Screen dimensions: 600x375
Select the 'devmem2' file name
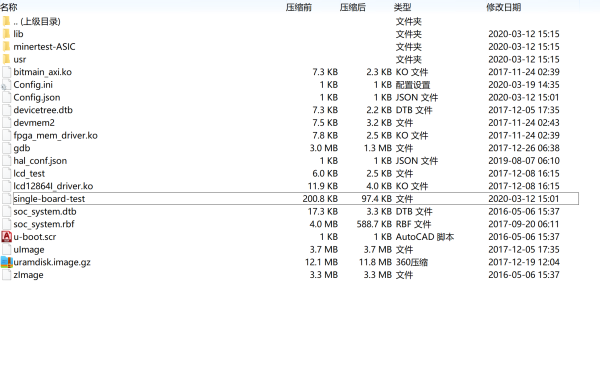[34, 122]
